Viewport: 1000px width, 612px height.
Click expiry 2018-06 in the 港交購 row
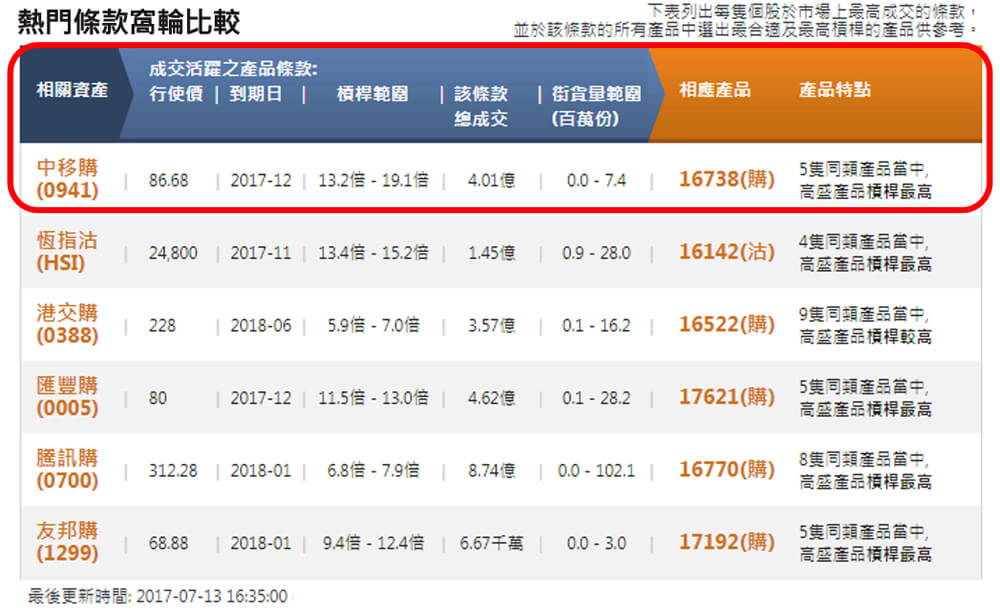[x=261, y=326]
